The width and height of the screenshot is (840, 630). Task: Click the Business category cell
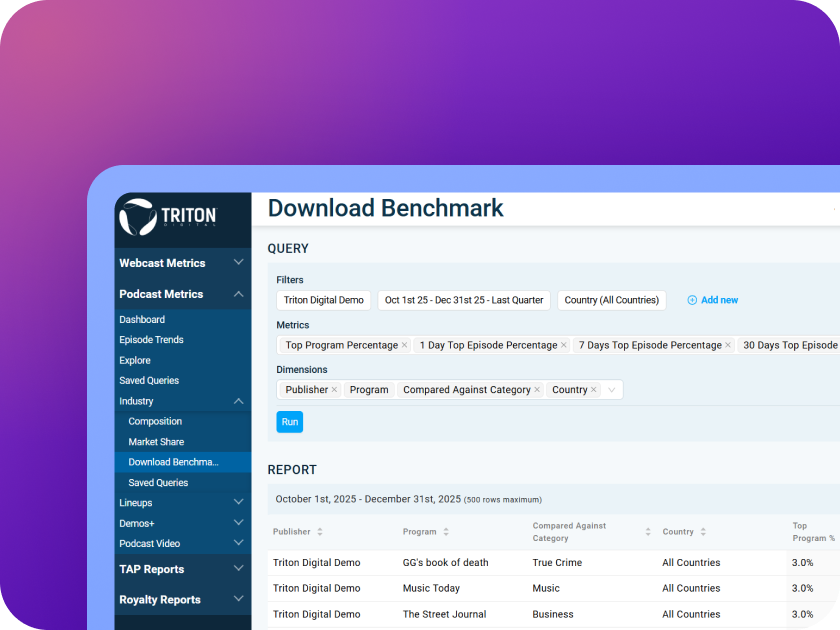553,614
